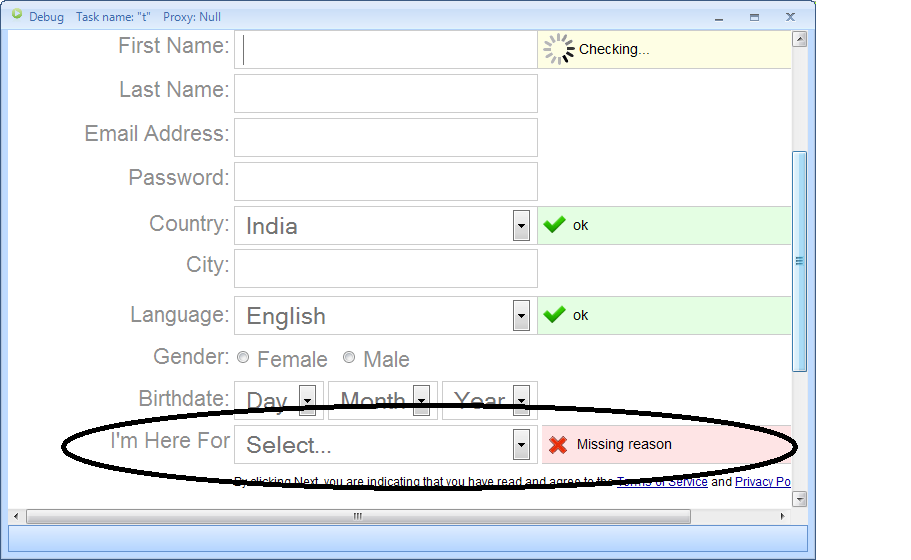Open the Country dropdown showing India
911x560 pixels.
click(521, 226)
